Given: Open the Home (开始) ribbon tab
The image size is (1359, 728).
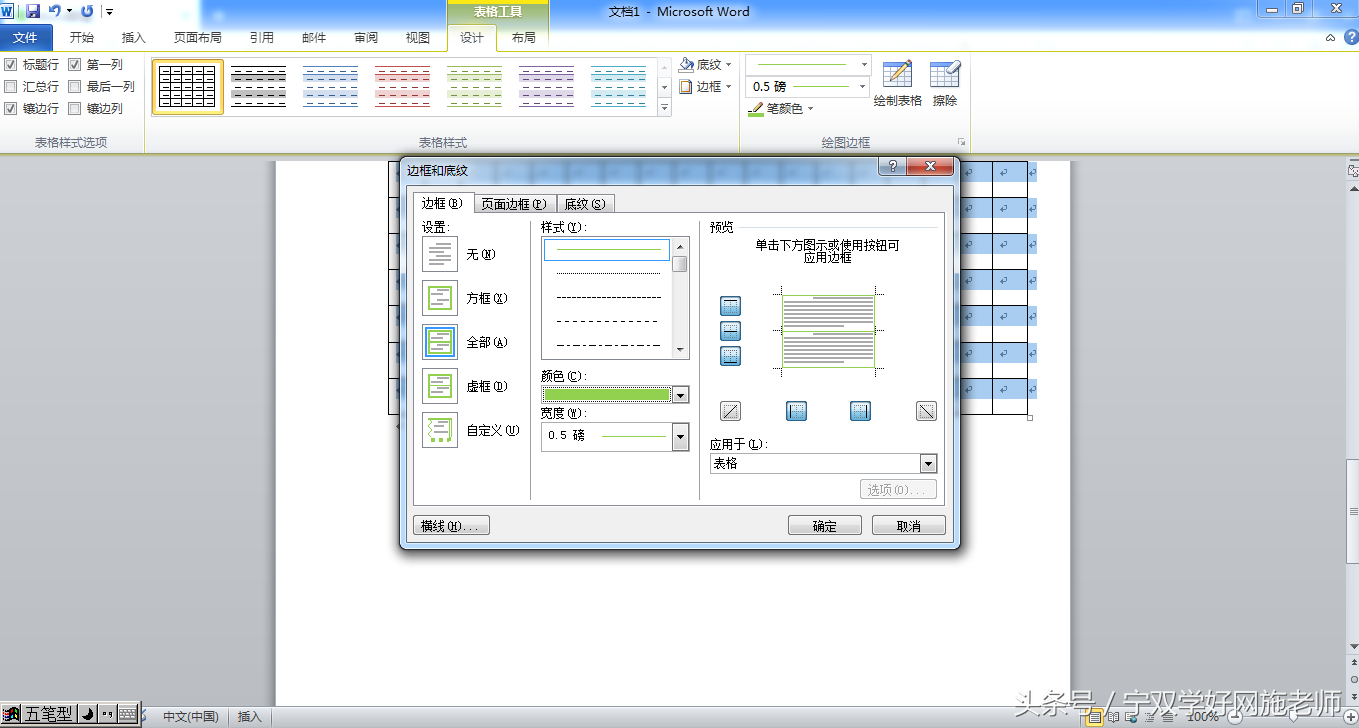Looking at the screenshot, I should (81, 38).
